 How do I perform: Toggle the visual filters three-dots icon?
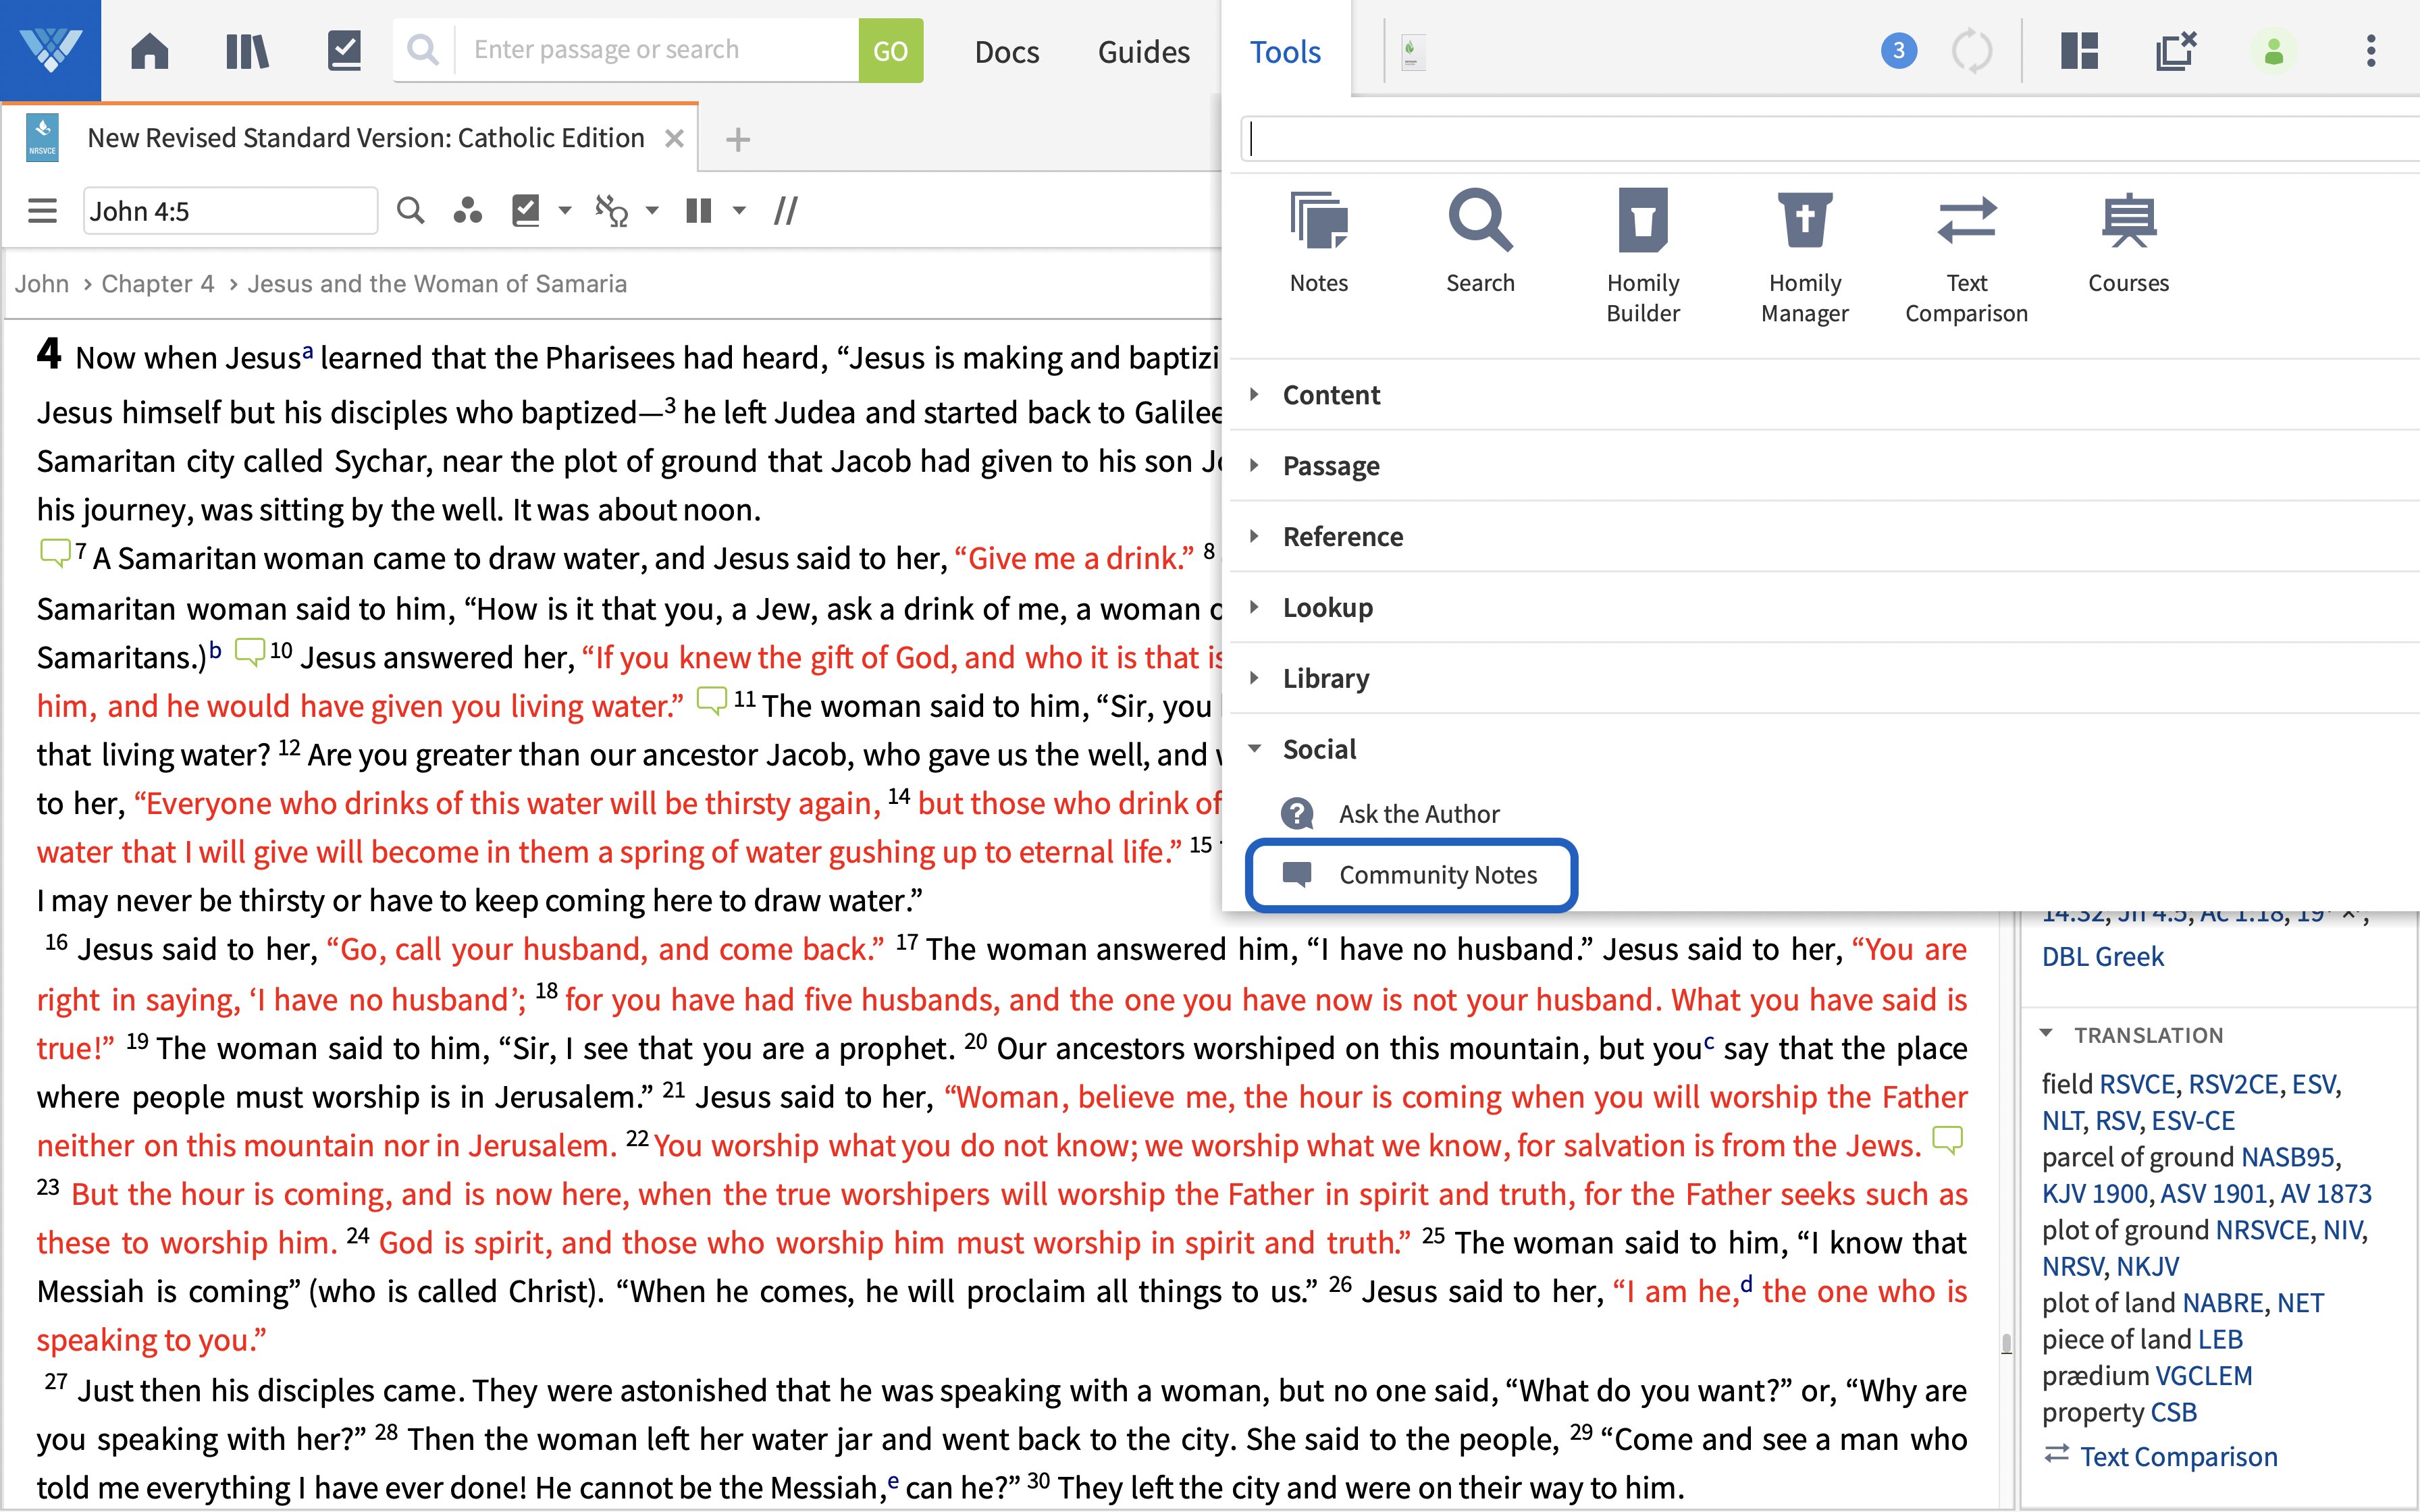[x=467, y=211]
